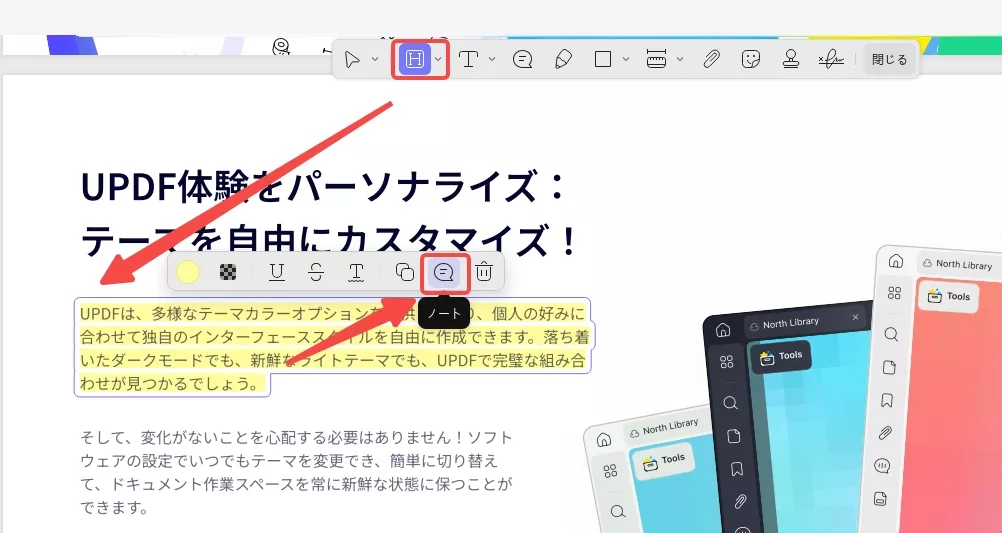
Task: Select the Rectangle shape tool
Action: click(x=603, y=59)
